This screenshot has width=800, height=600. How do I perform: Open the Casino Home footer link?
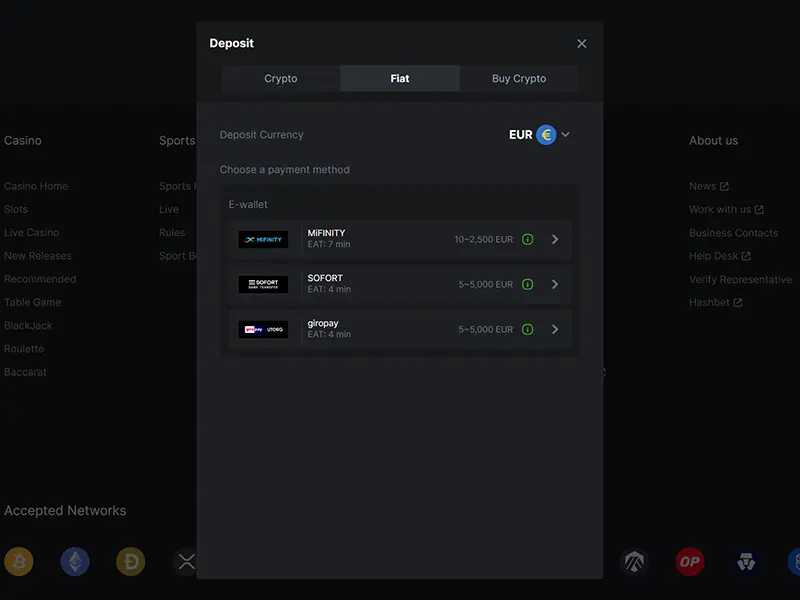pyautogui.click(x=36, y=186)
